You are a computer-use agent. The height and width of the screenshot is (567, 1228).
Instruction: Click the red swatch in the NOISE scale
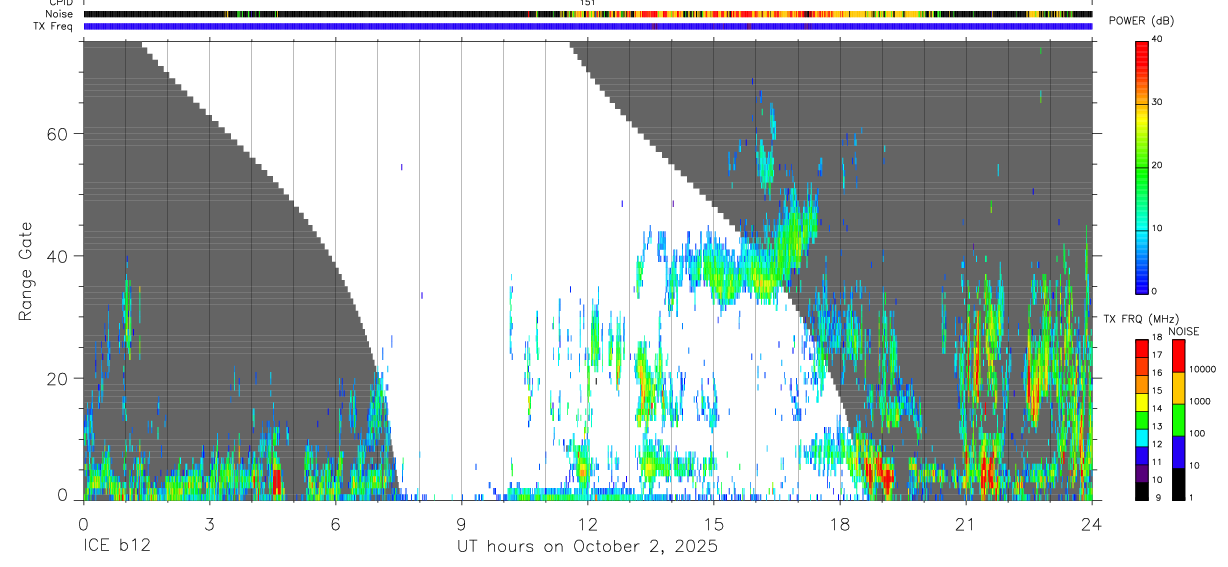[x=1179, y=356]
